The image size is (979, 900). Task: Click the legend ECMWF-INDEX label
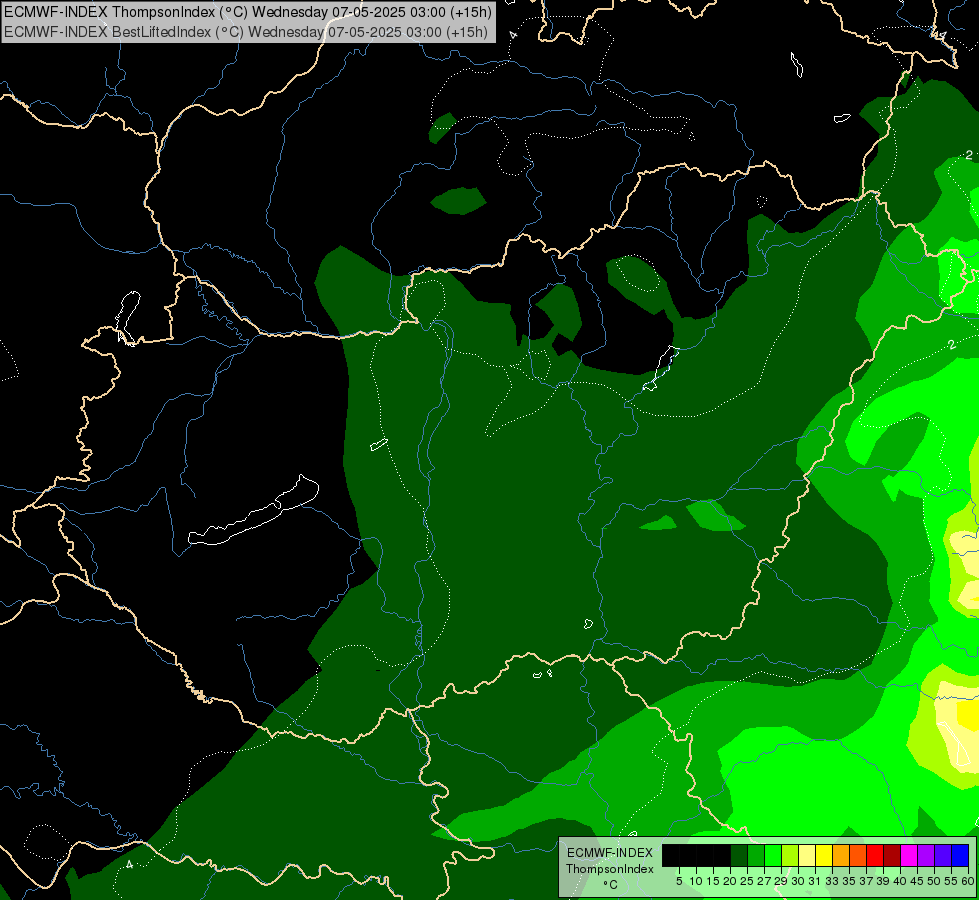[609, 853]
